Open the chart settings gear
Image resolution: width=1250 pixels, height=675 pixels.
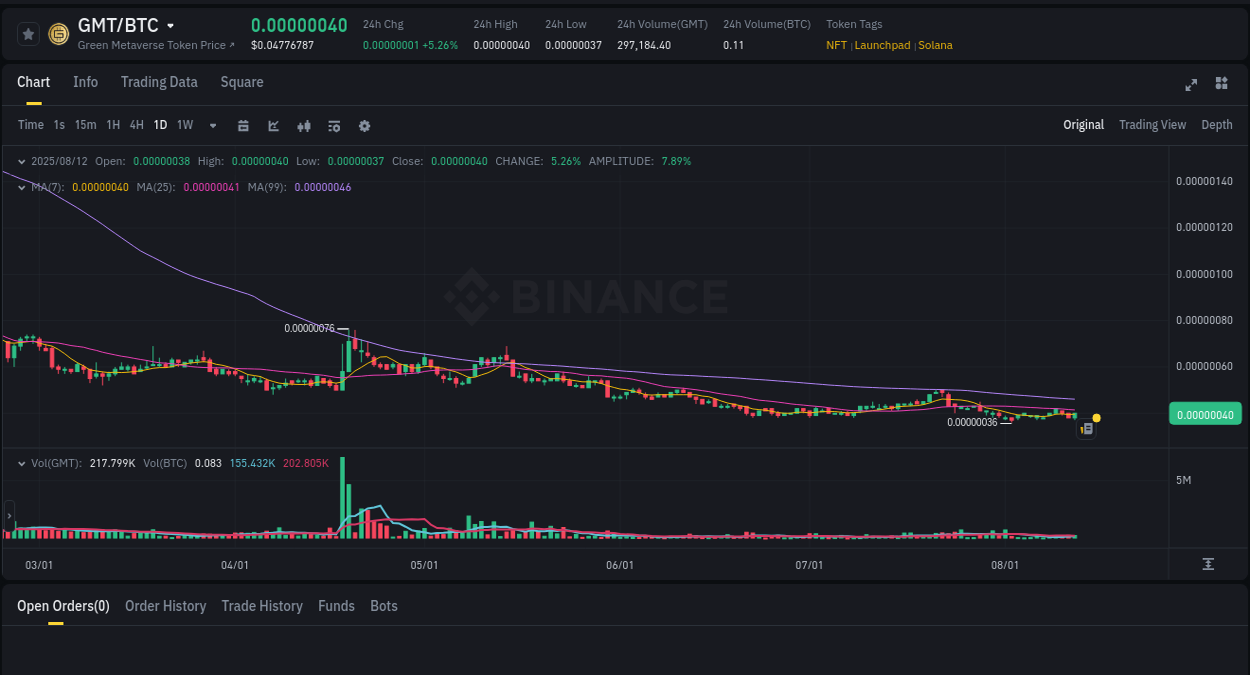click(364, 125)
